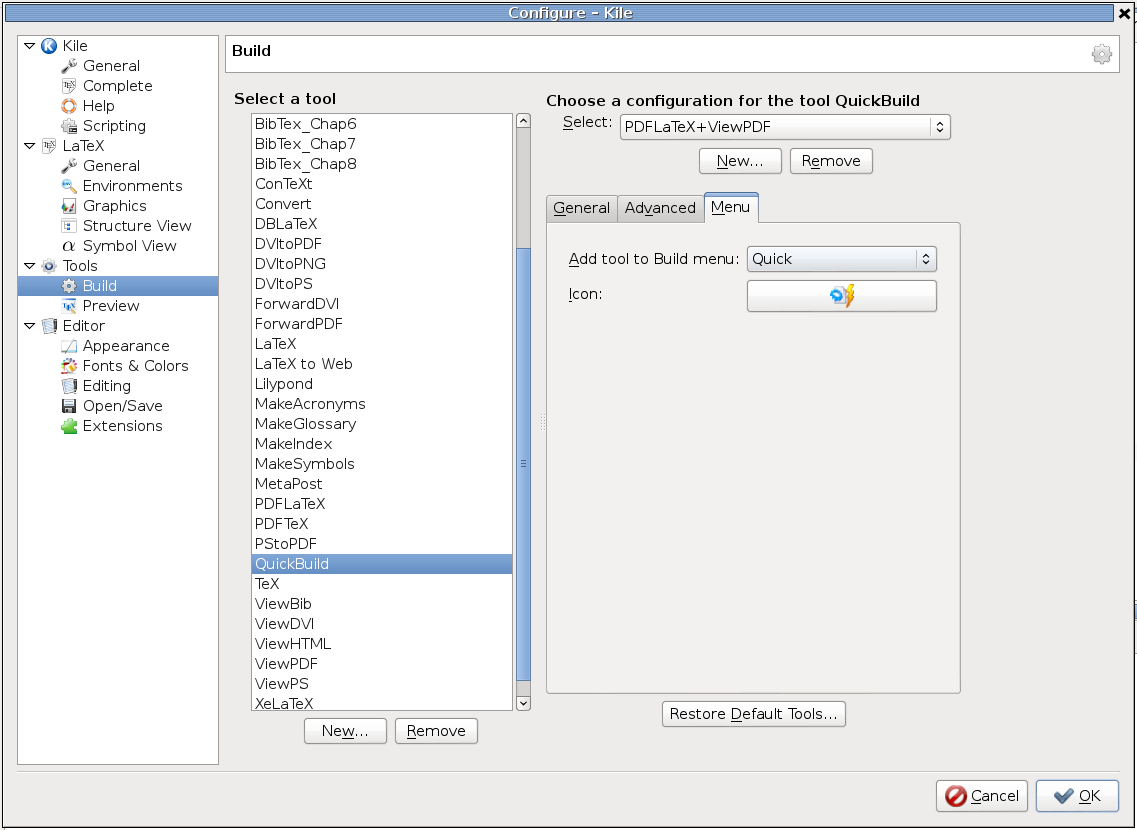Image resolution: width=1137 pixels, height=830 pixels.
Task: Click the Scripting gear icon
Action: click(x=69, y=126)
